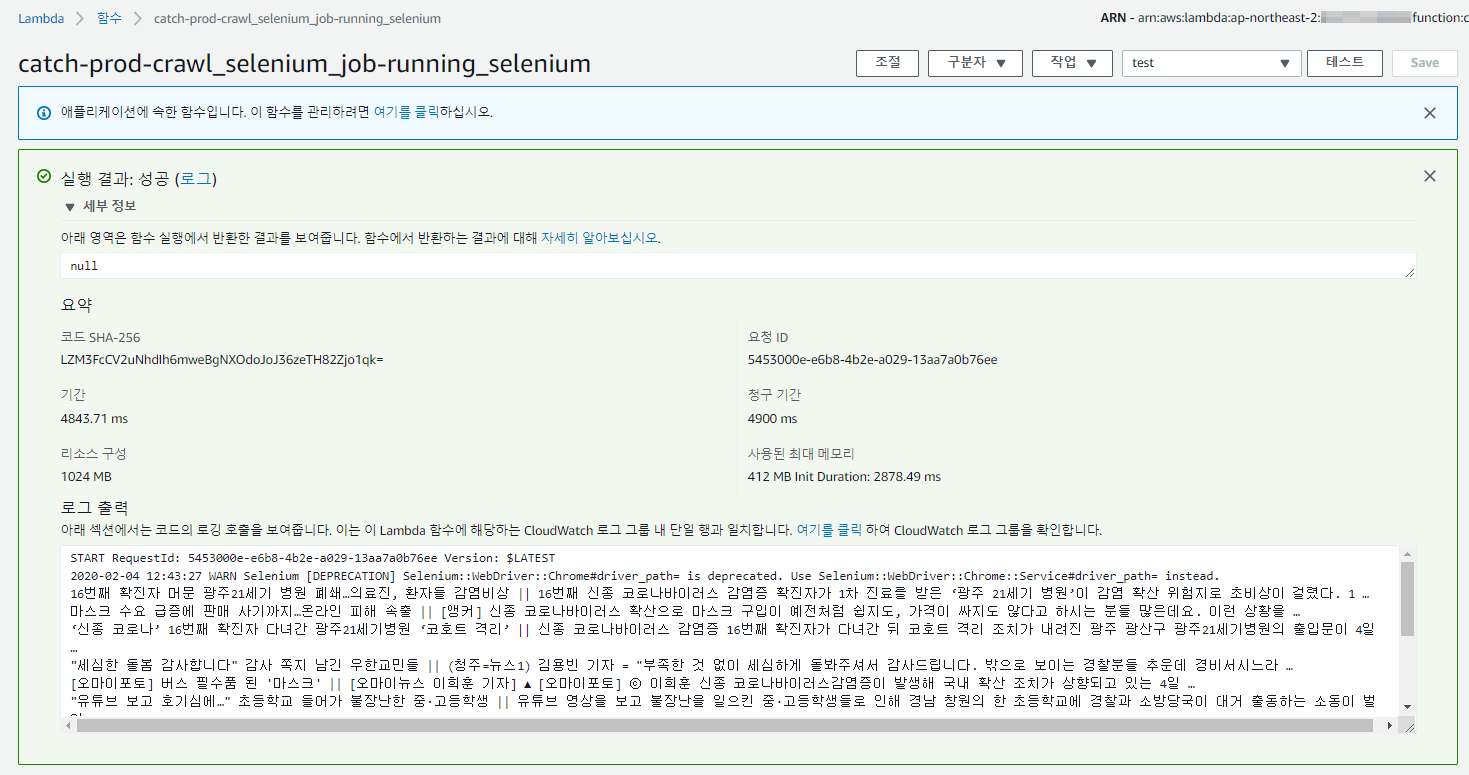This screenshot has width=1469, height=775.
Task: Click the 로그 출력 heading
Action: pos(94,508)
